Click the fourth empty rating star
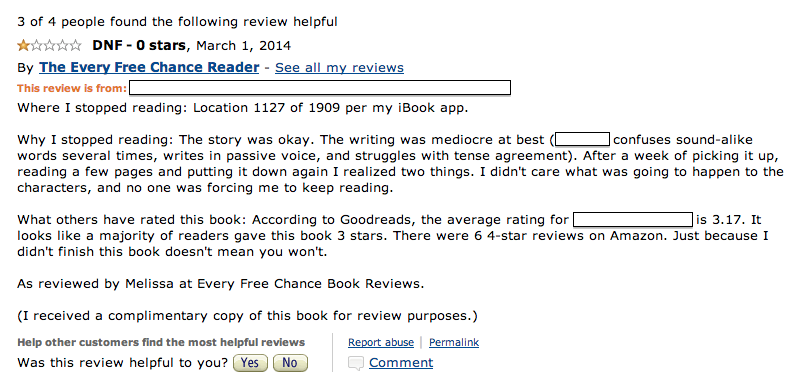Screen dimensions: 806x387 [x=62, y=46]
